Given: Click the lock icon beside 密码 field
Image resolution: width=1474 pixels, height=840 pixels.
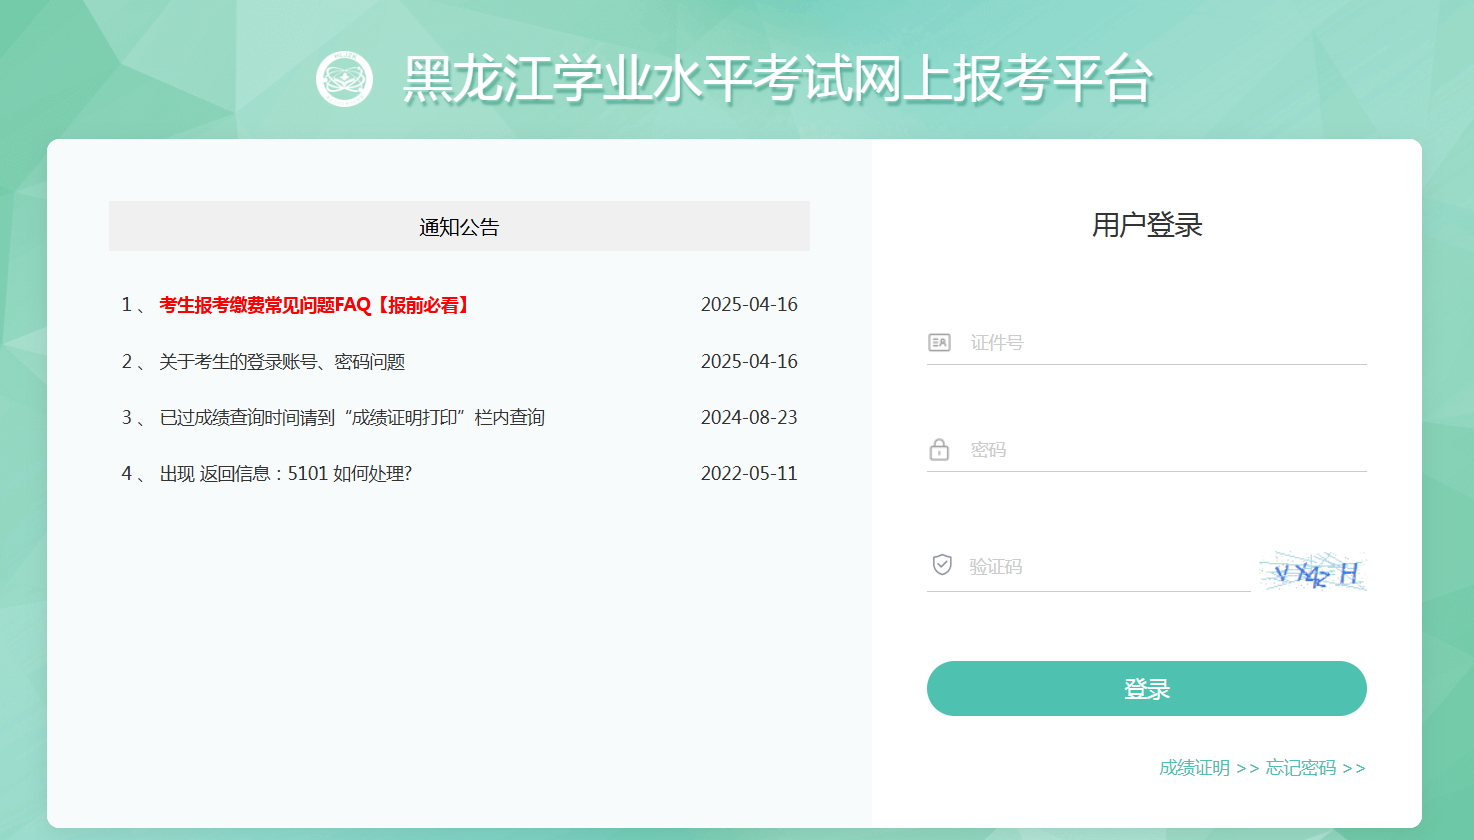Looking at the screenshot, I should tap(939, 450).
